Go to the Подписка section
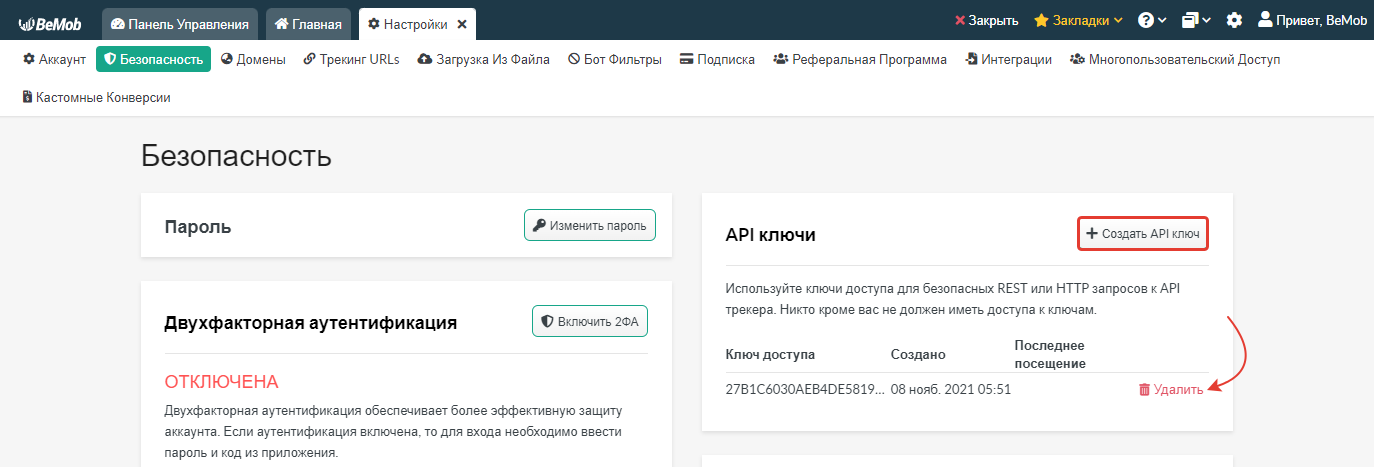The width and height of the screenshot is (1374, 467). tap(716, 59)
